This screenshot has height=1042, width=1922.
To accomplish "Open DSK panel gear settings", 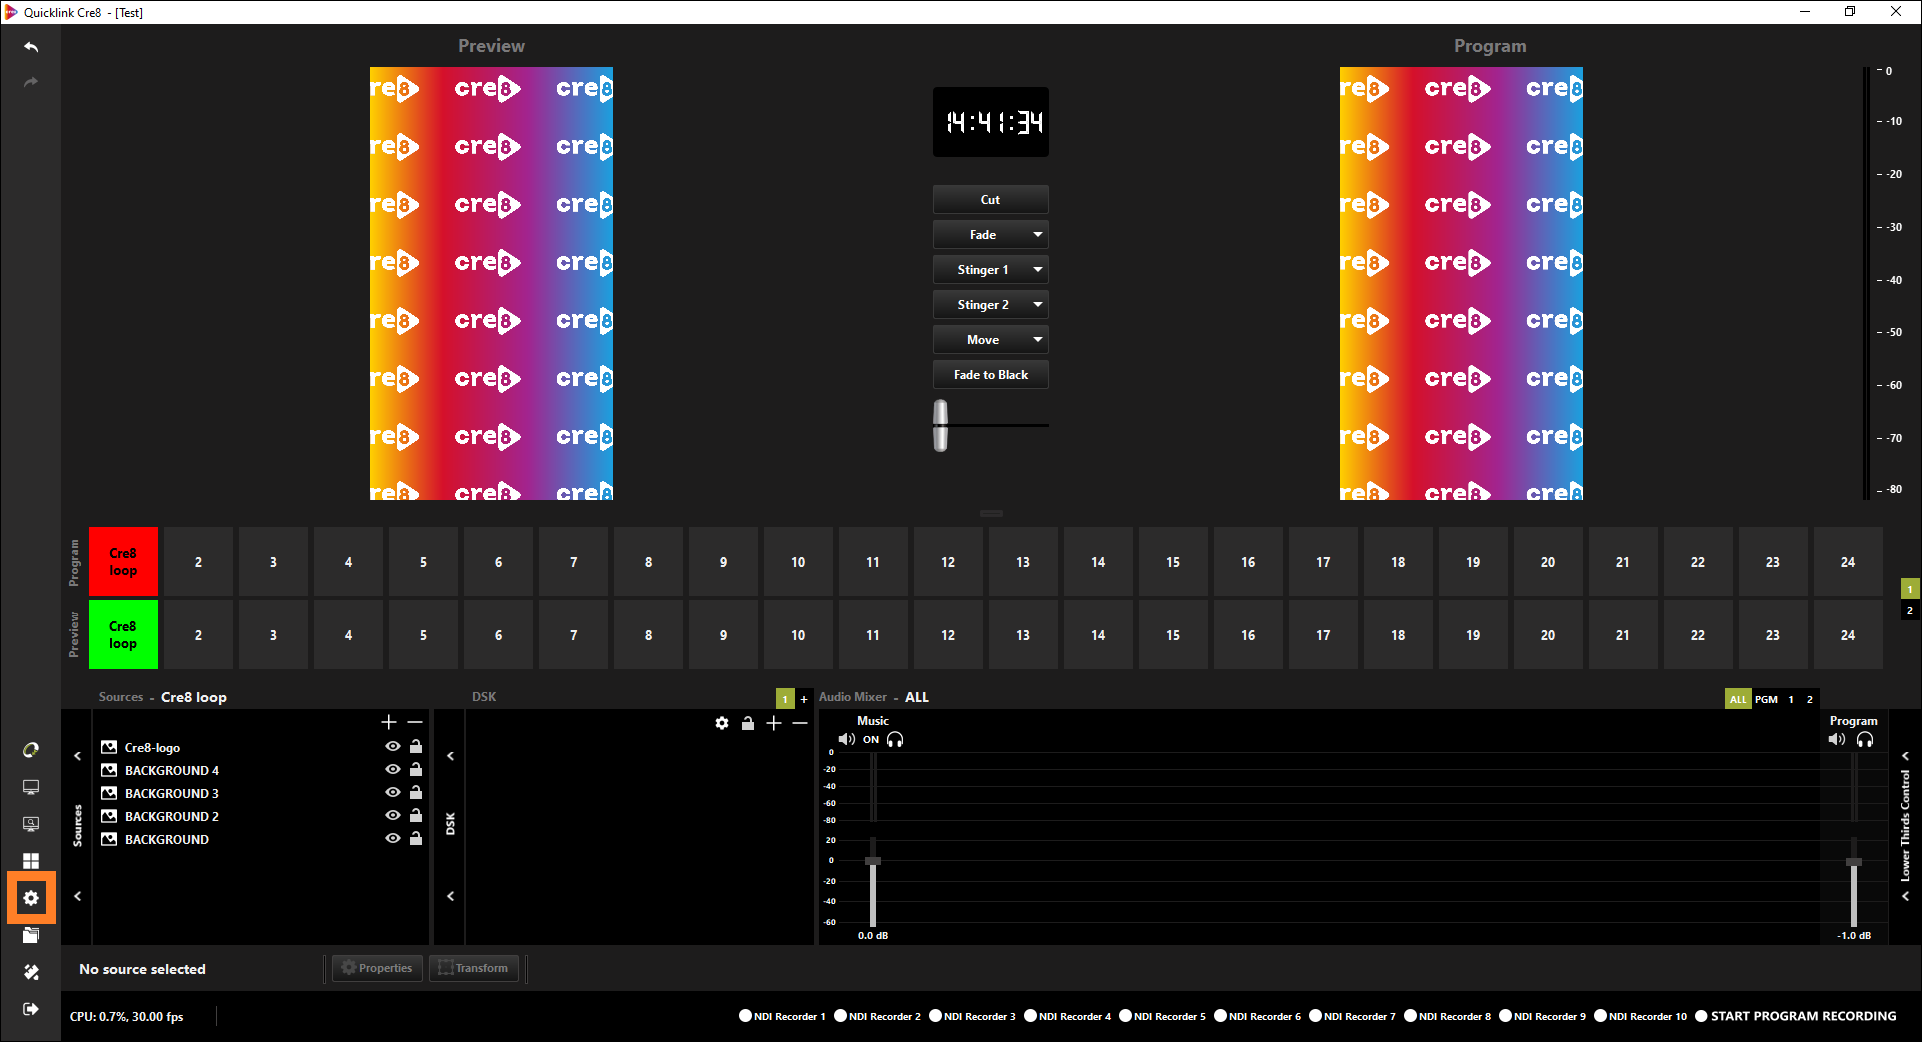I will (x=722, y=723).
